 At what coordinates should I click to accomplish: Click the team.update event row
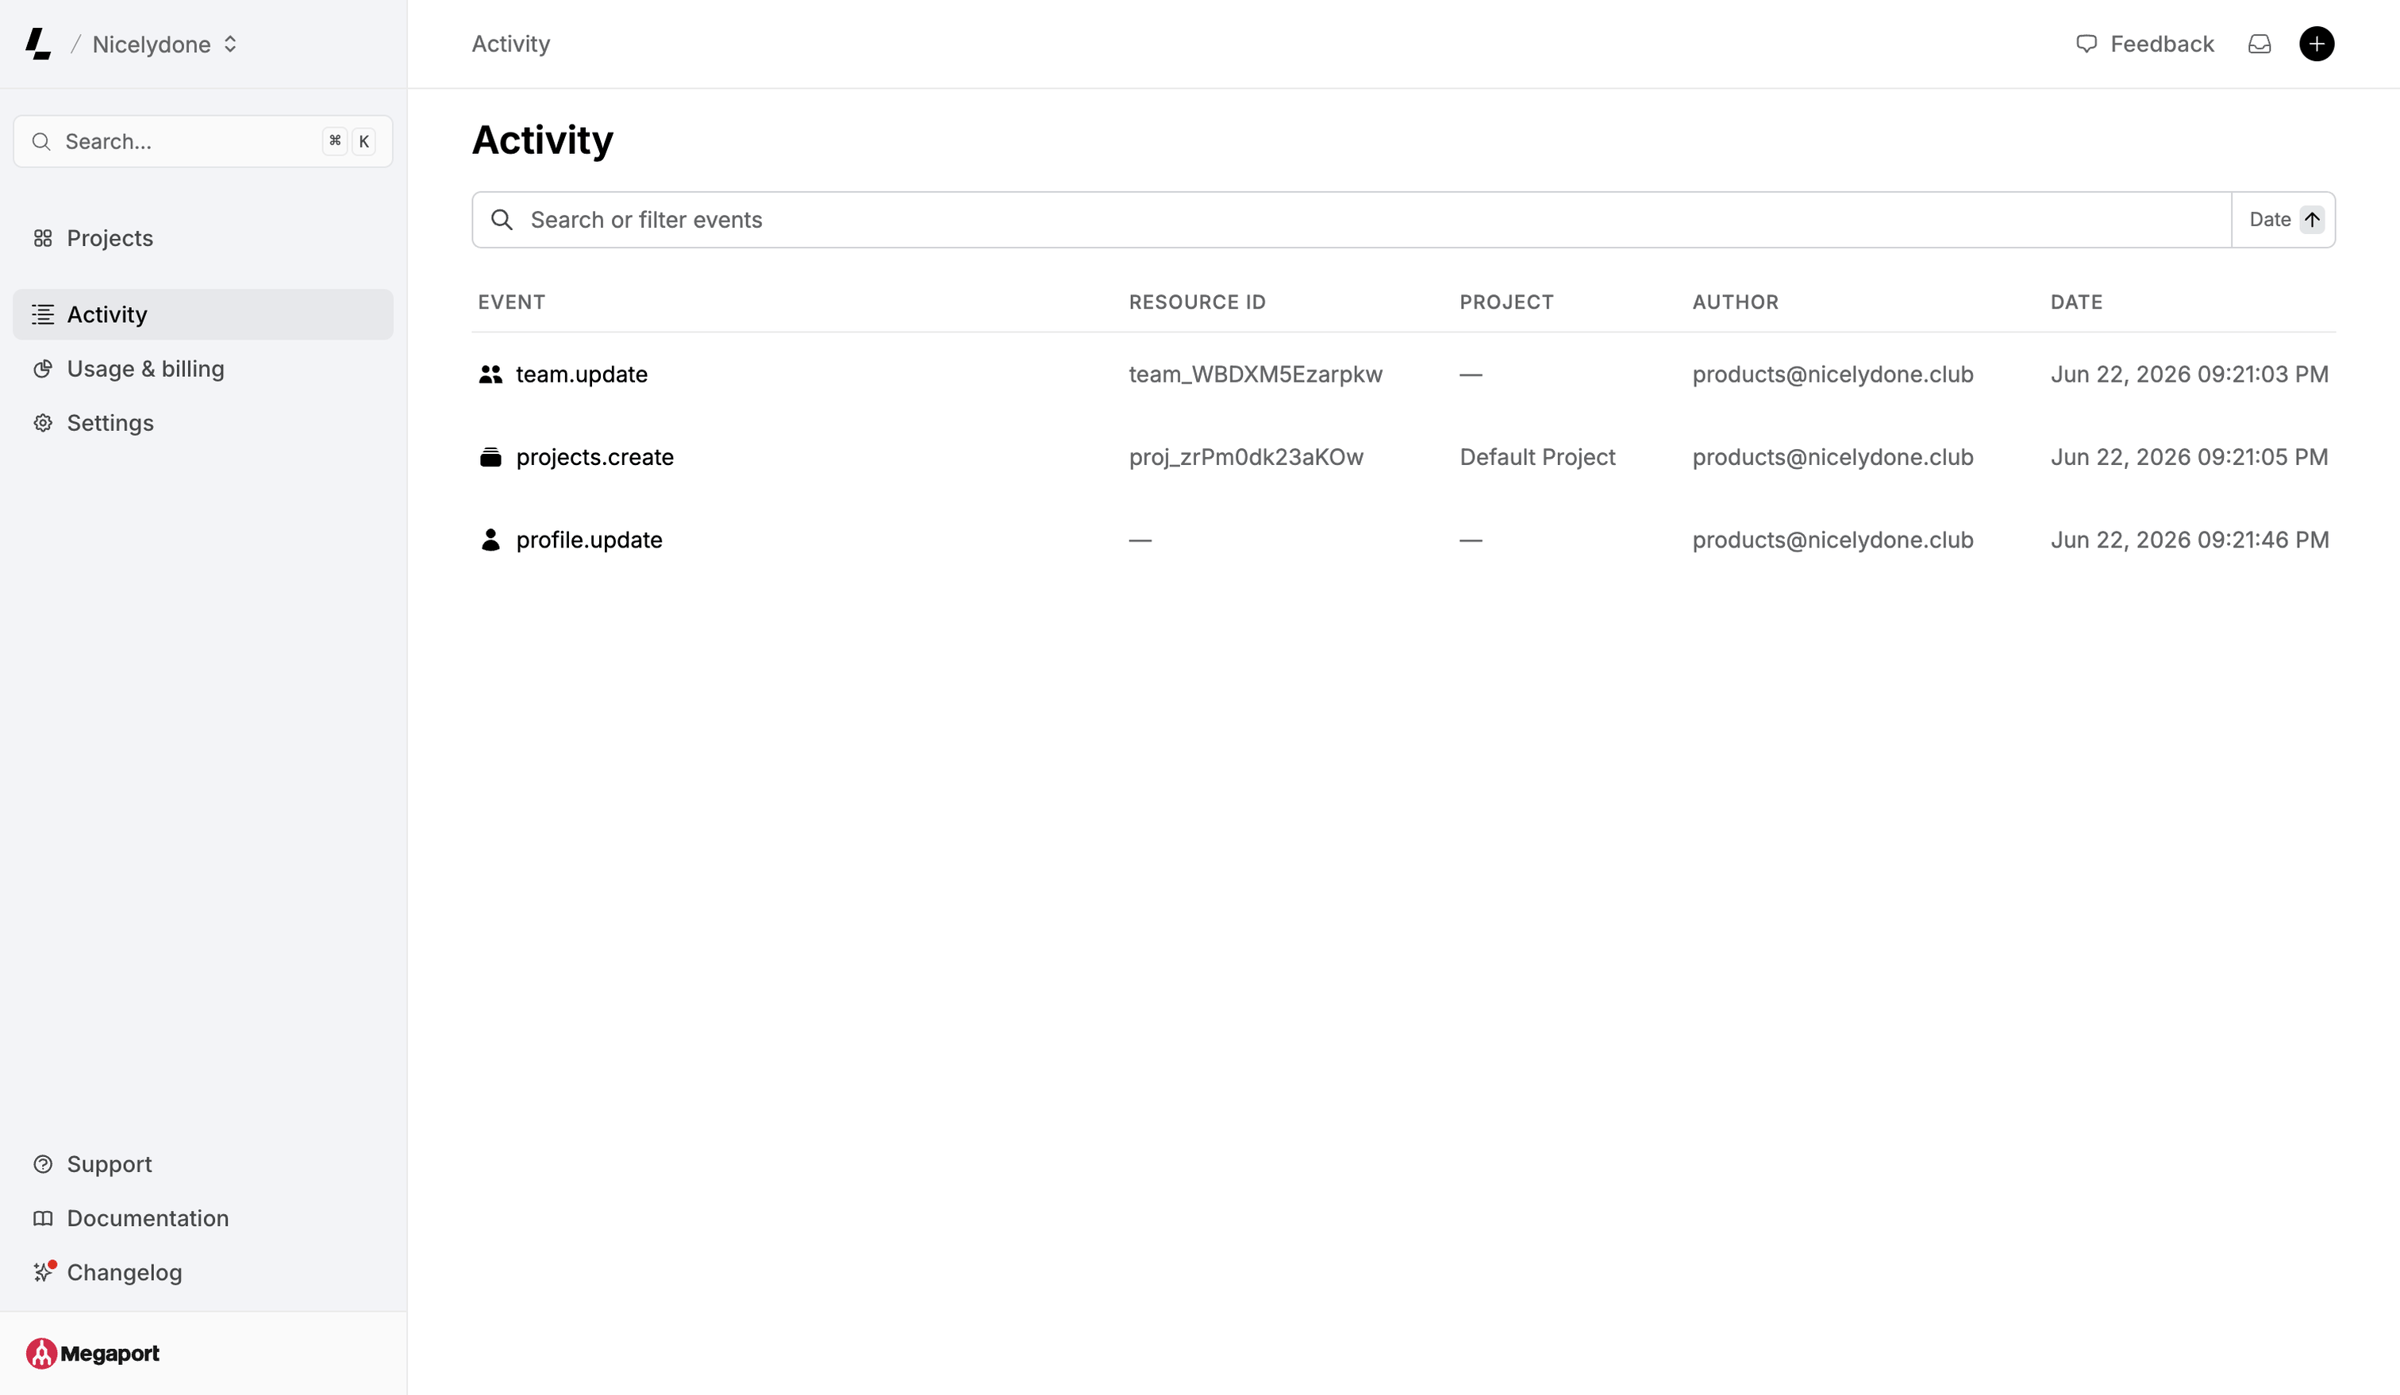[x=1404, y=374]
